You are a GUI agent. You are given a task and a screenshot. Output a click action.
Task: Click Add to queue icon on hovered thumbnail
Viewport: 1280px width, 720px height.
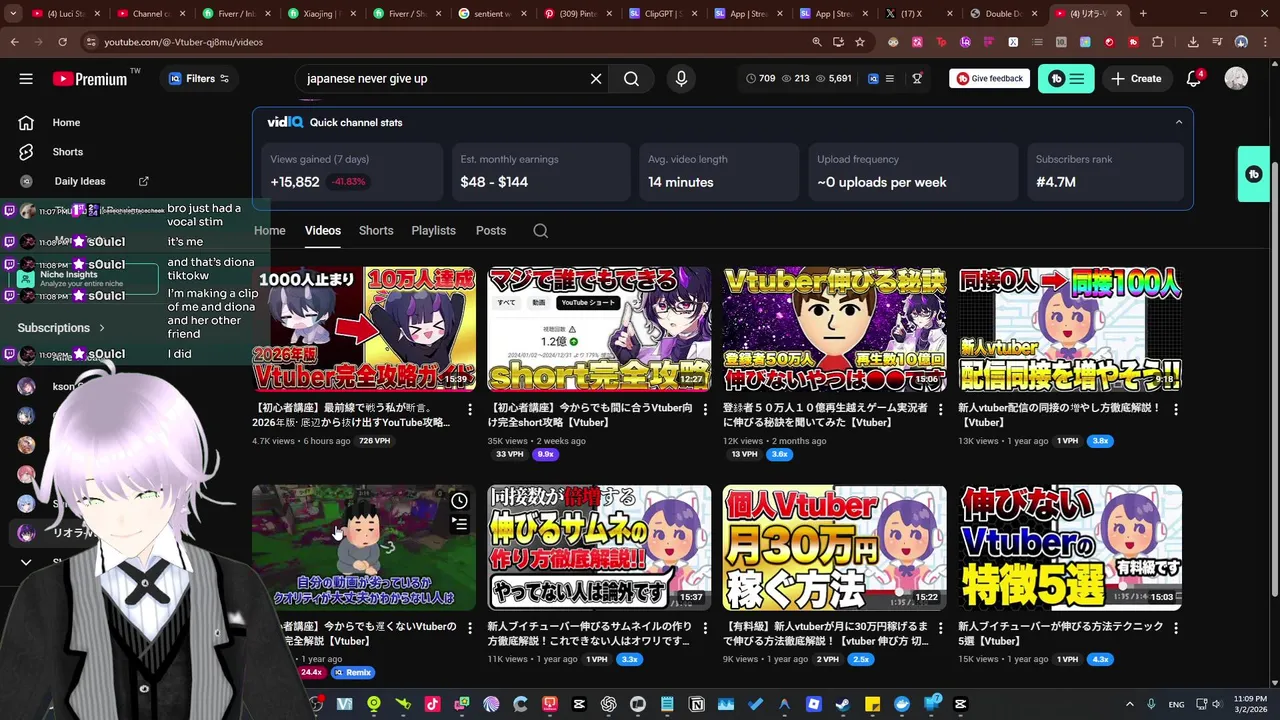tap(459, 523)
